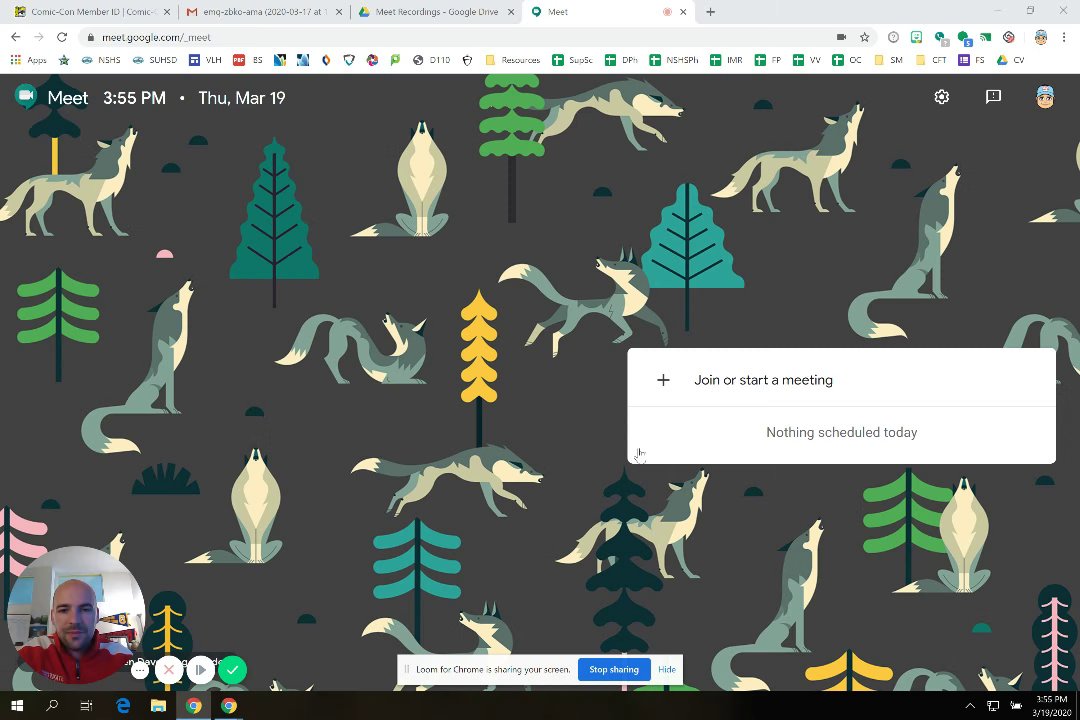Click the Google Cast extension icon
This screenshot has width=1080, height=720.
coord(986,37)
